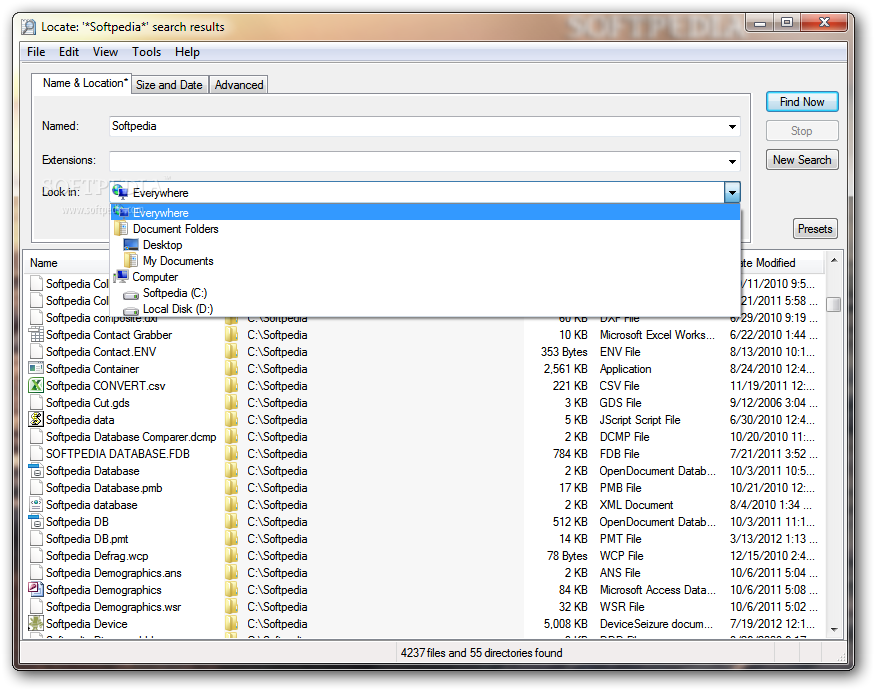Click the file icon of Softpedia Cut.gds
This screenshot has width=875, height=691.
(x=36, y=402)
